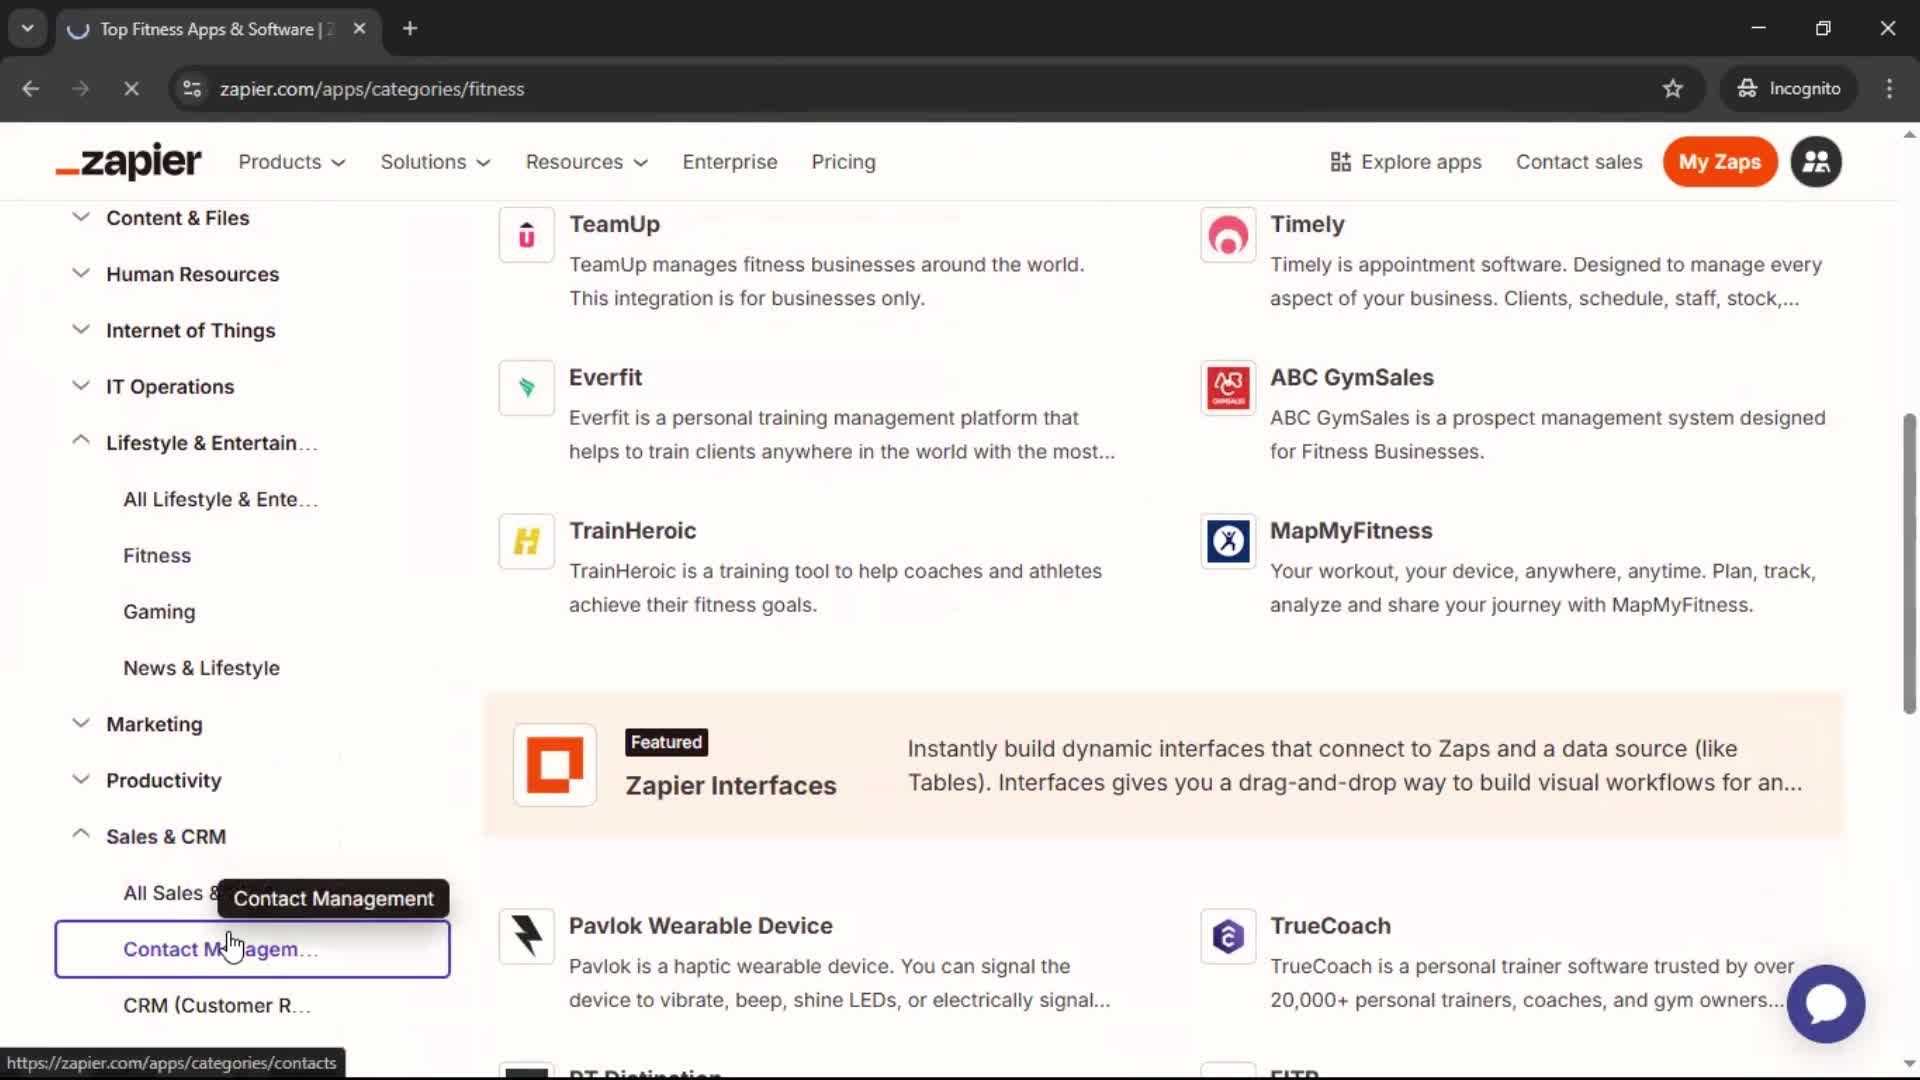
Task: Open the TeamUp app icon
Action: (x=526, y=235)
